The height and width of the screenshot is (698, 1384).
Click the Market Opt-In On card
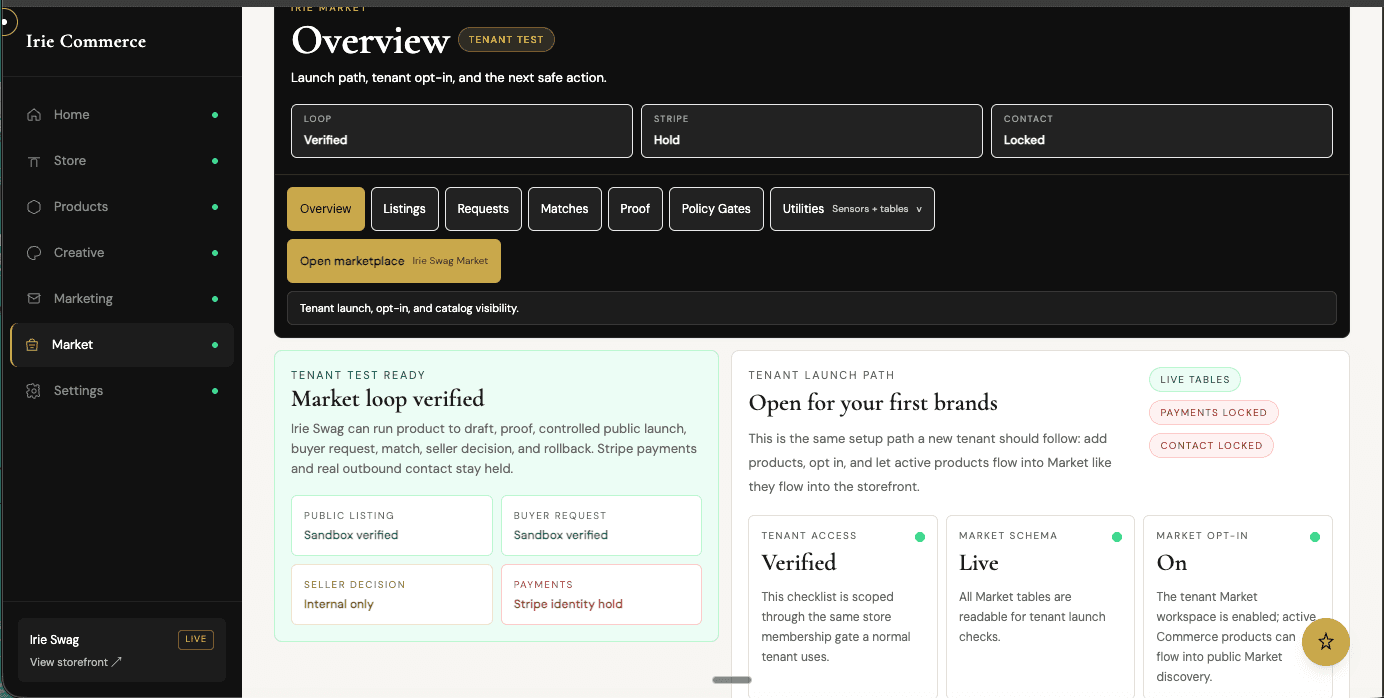1238,606
